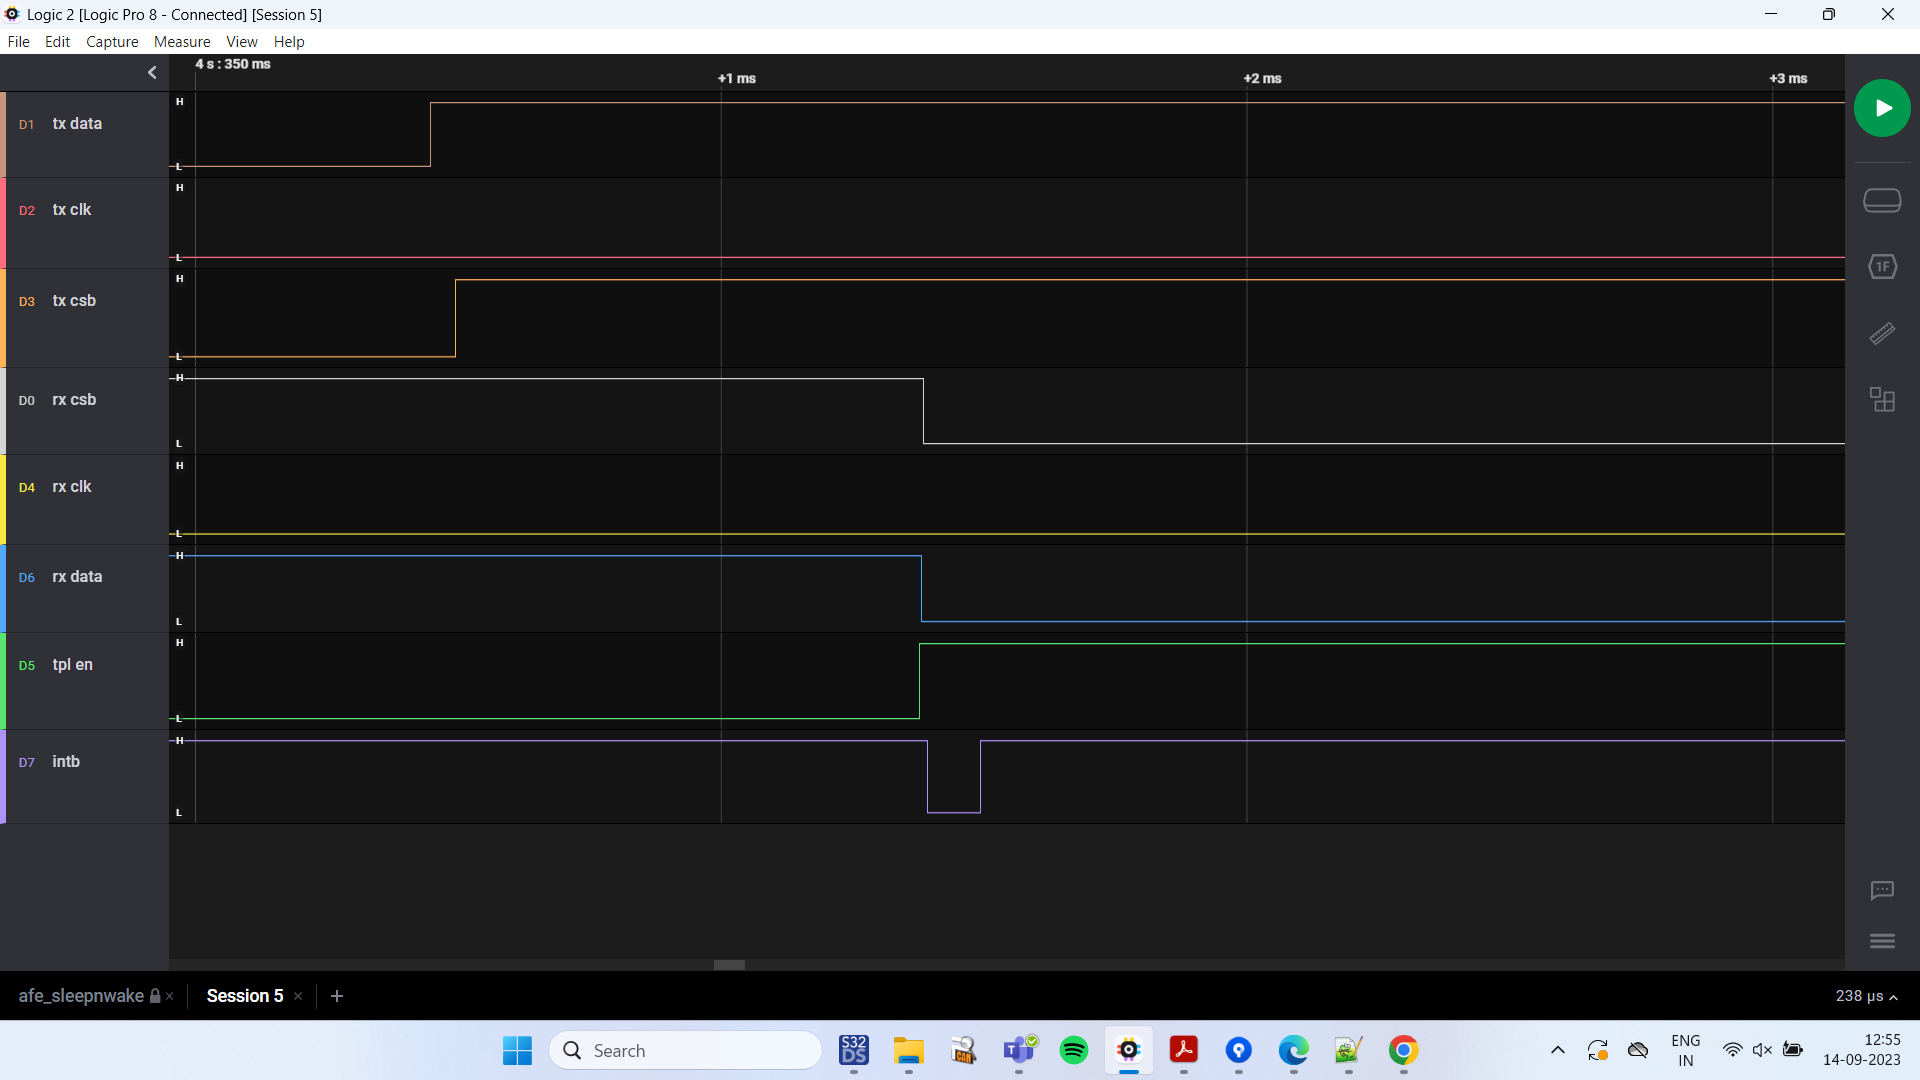Open the View menu
Image resolution: width=1920 pixels, height=1080 pixels.
coord(242,42)
